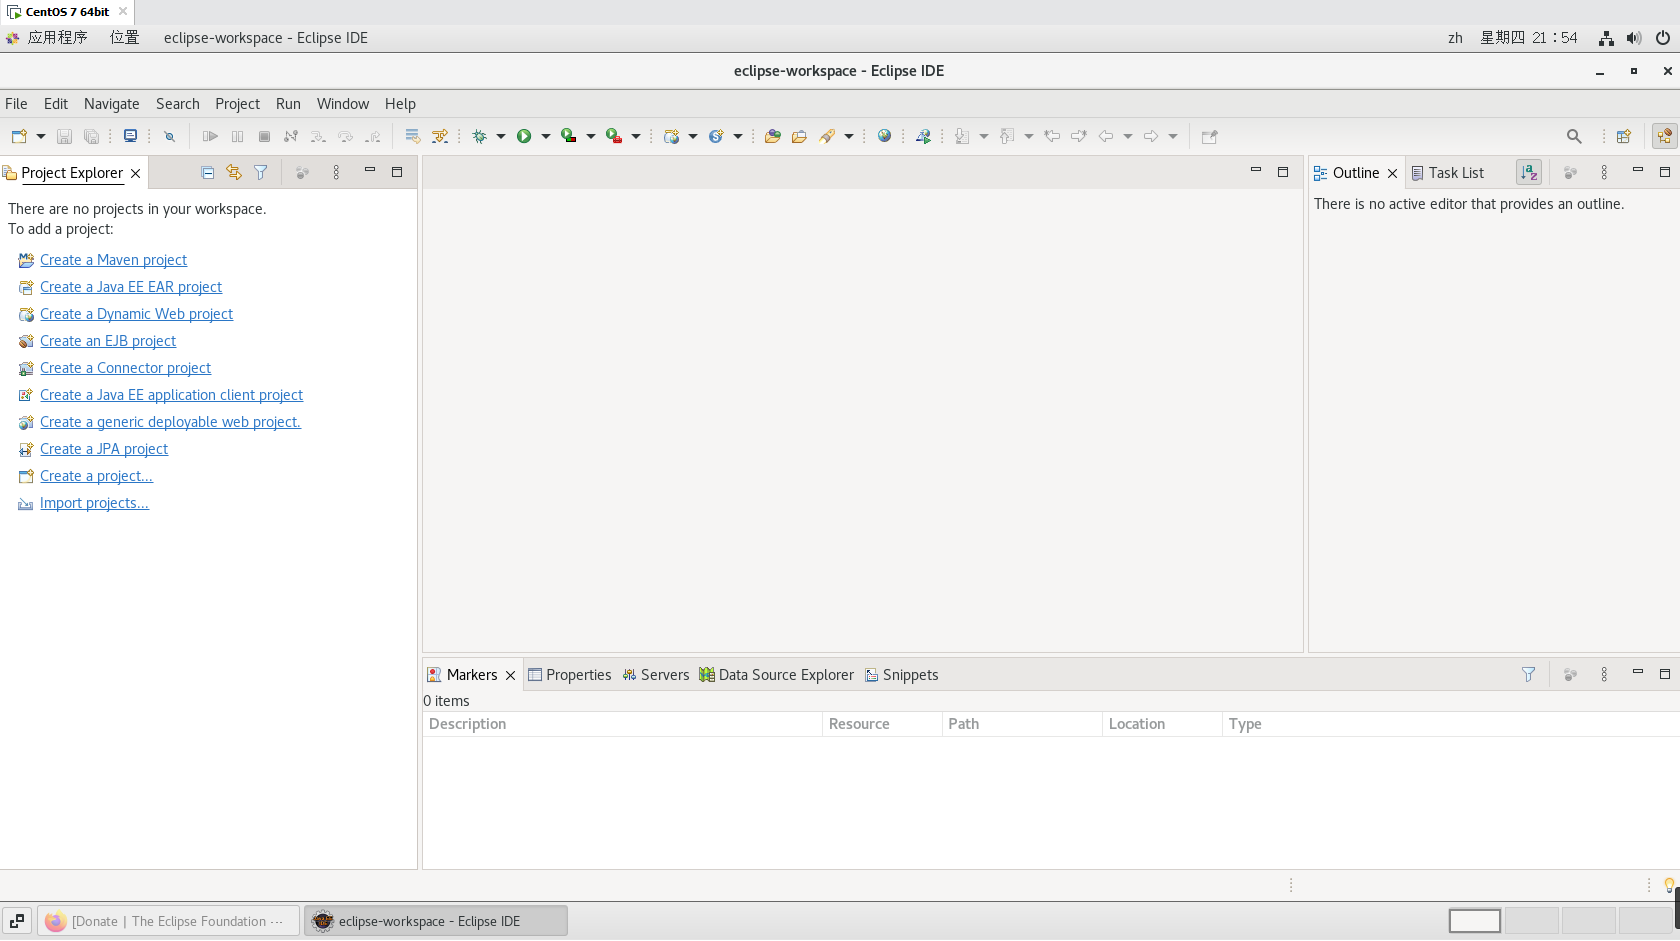Expand the Coverage dropdown arrow
This screenshot has width=1680, height=941.
591,136
